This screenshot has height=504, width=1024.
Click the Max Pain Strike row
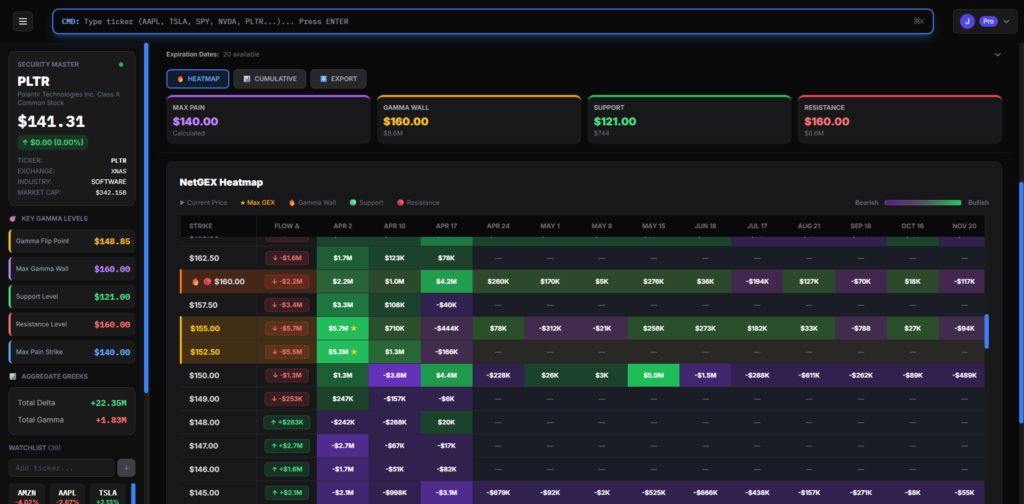(72, 352)
